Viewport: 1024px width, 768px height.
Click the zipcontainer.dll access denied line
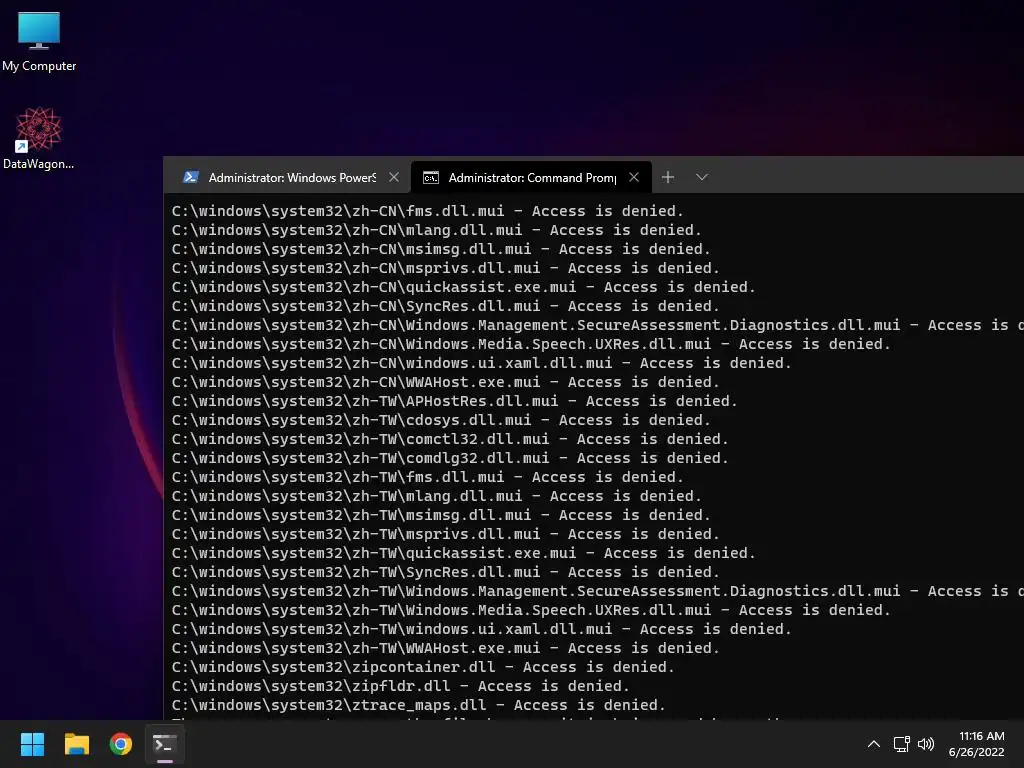[423, 666]
